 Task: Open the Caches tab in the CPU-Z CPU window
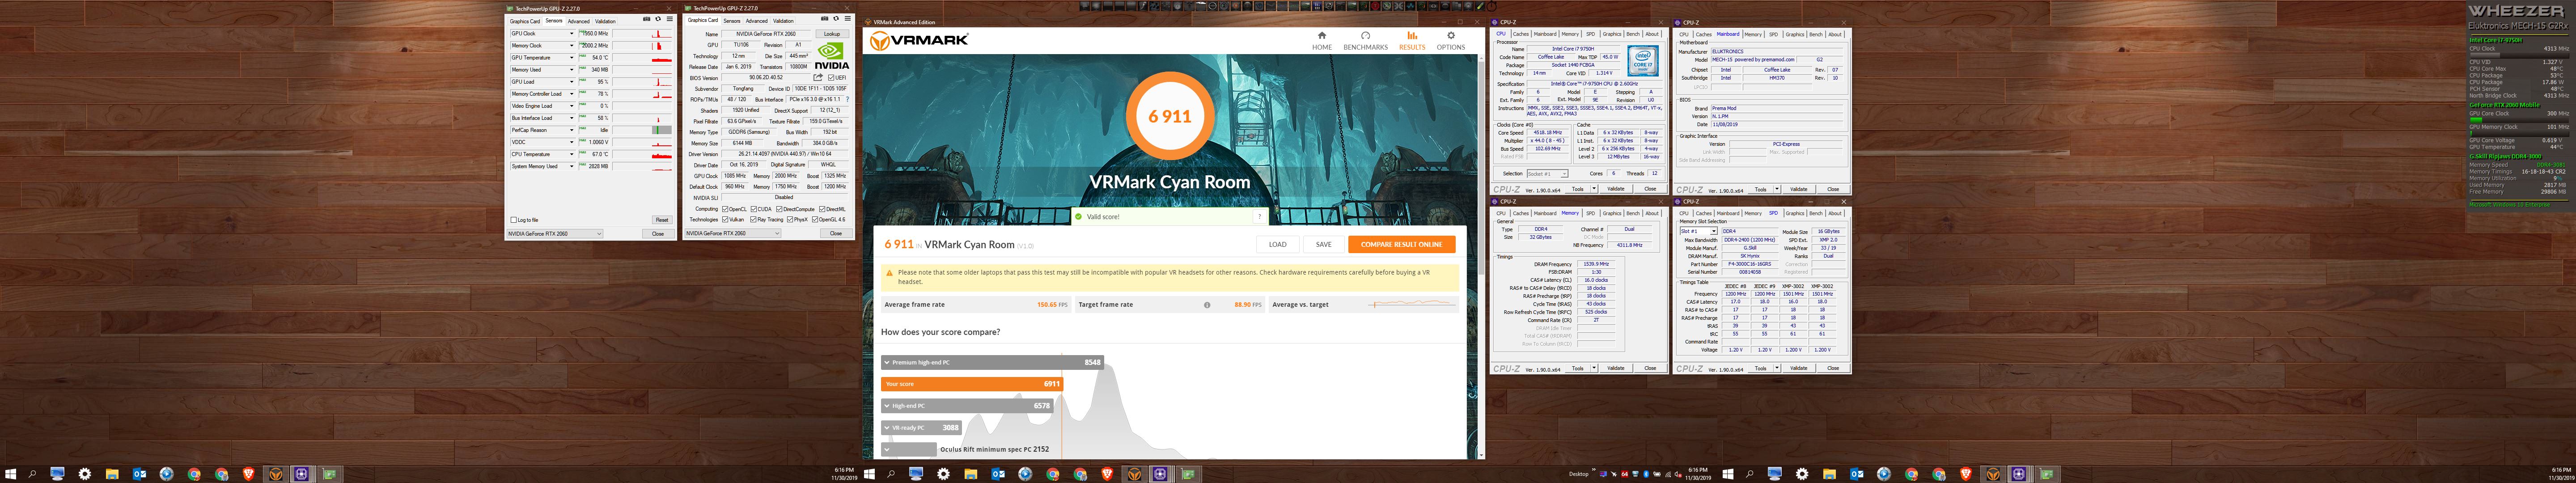coord(1521,34)
